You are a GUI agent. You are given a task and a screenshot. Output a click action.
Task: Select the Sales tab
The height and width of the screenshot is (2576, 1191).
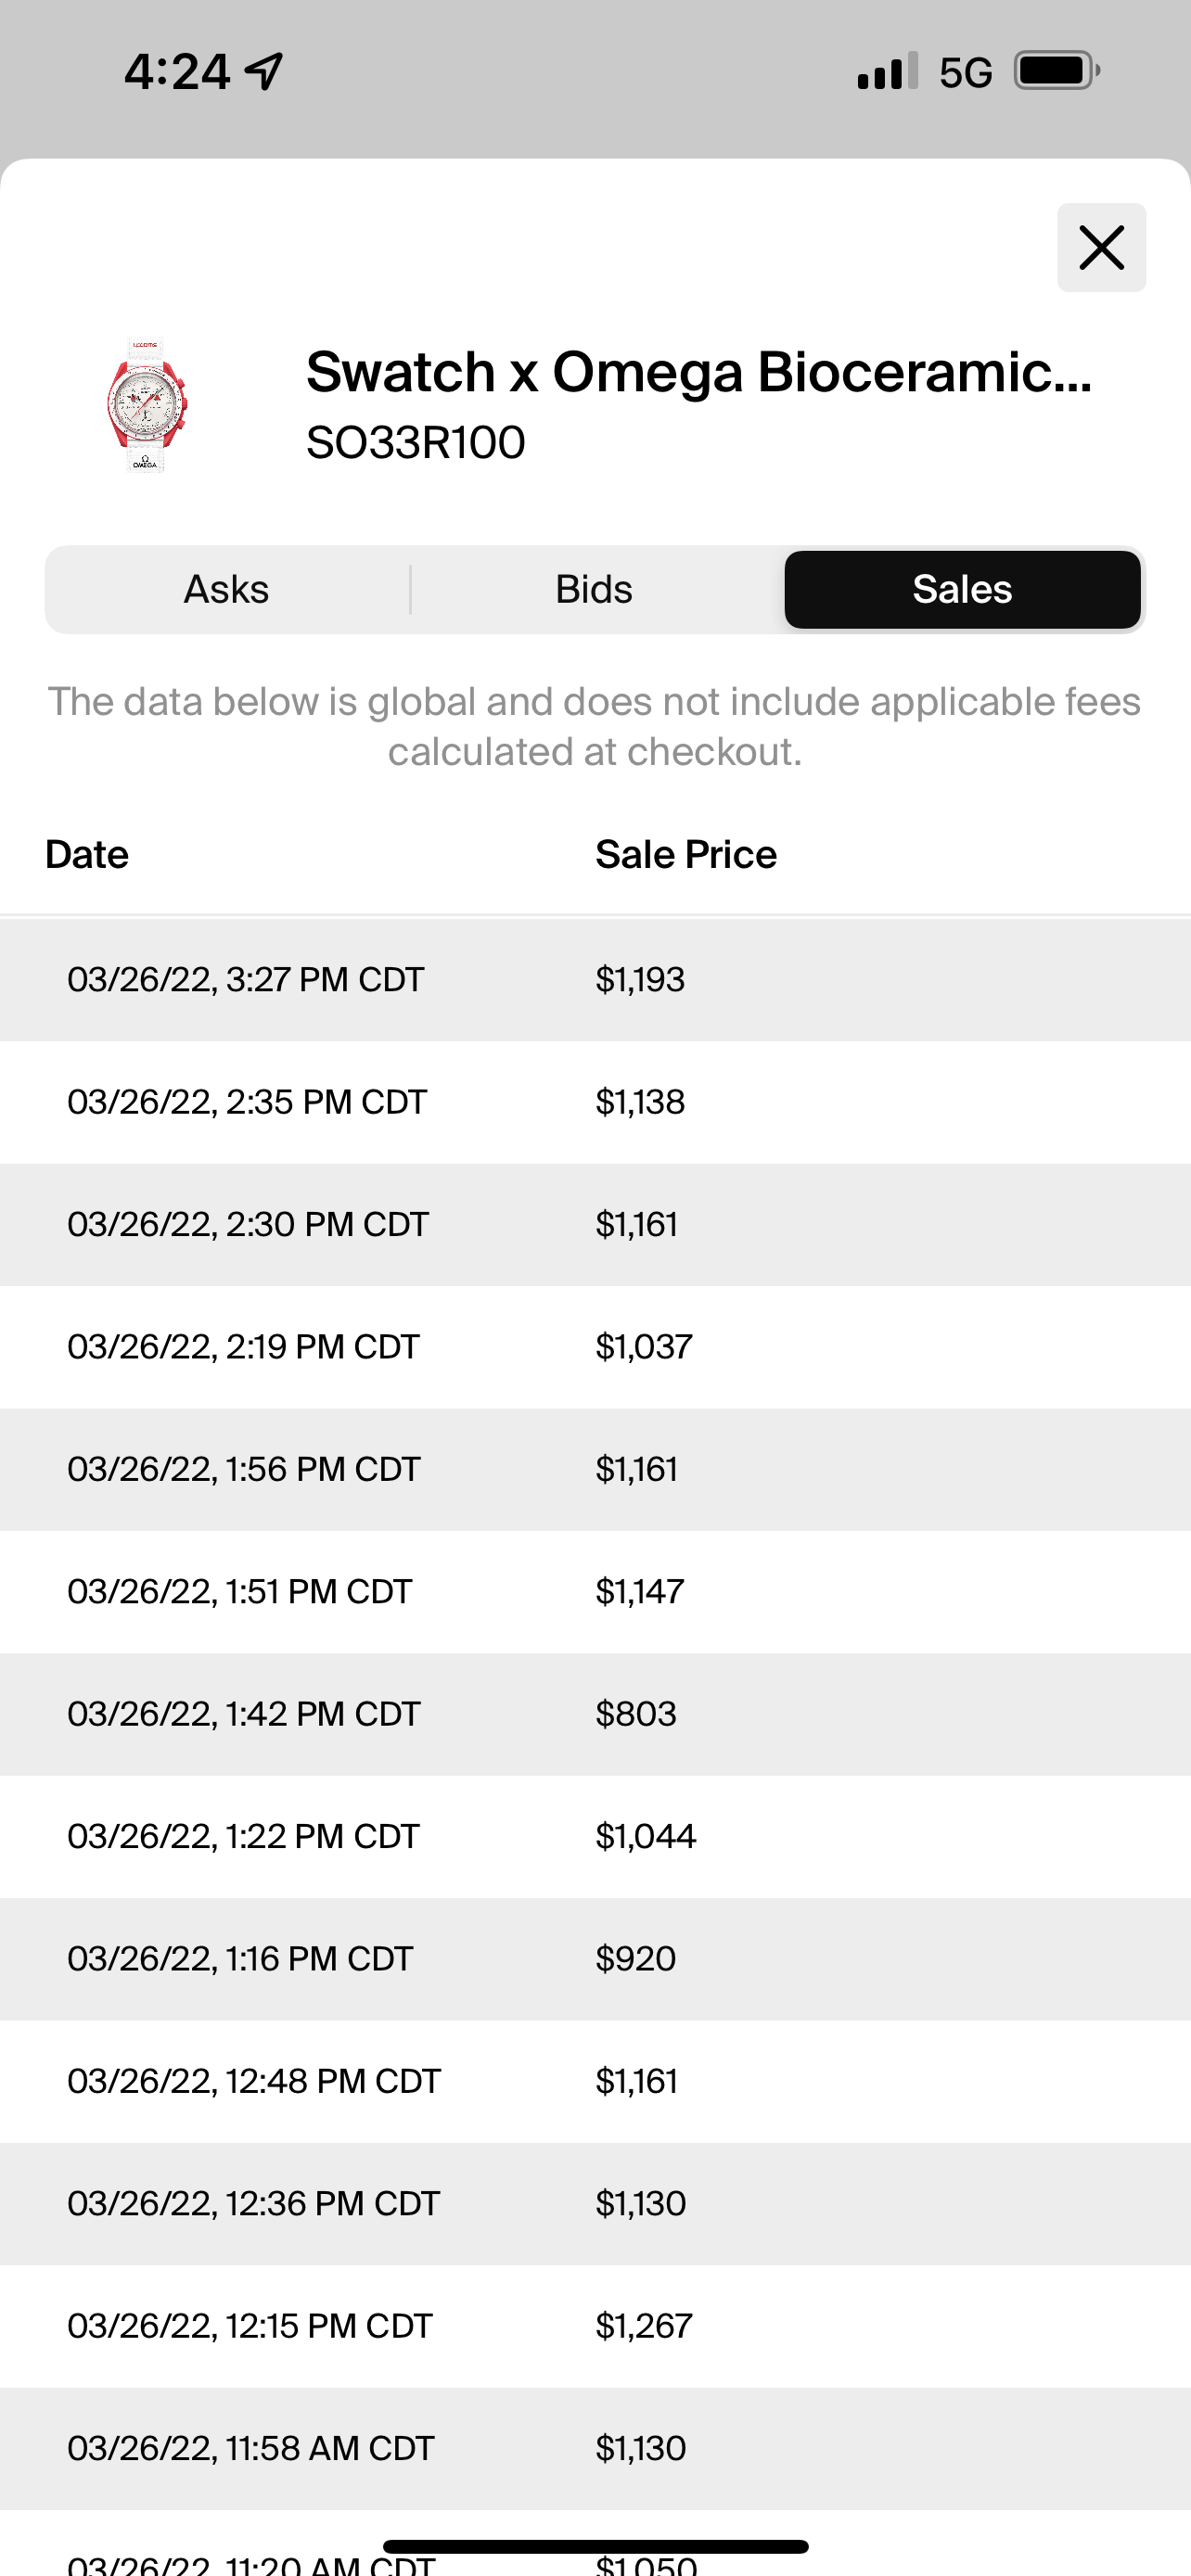tap(962, 590)
